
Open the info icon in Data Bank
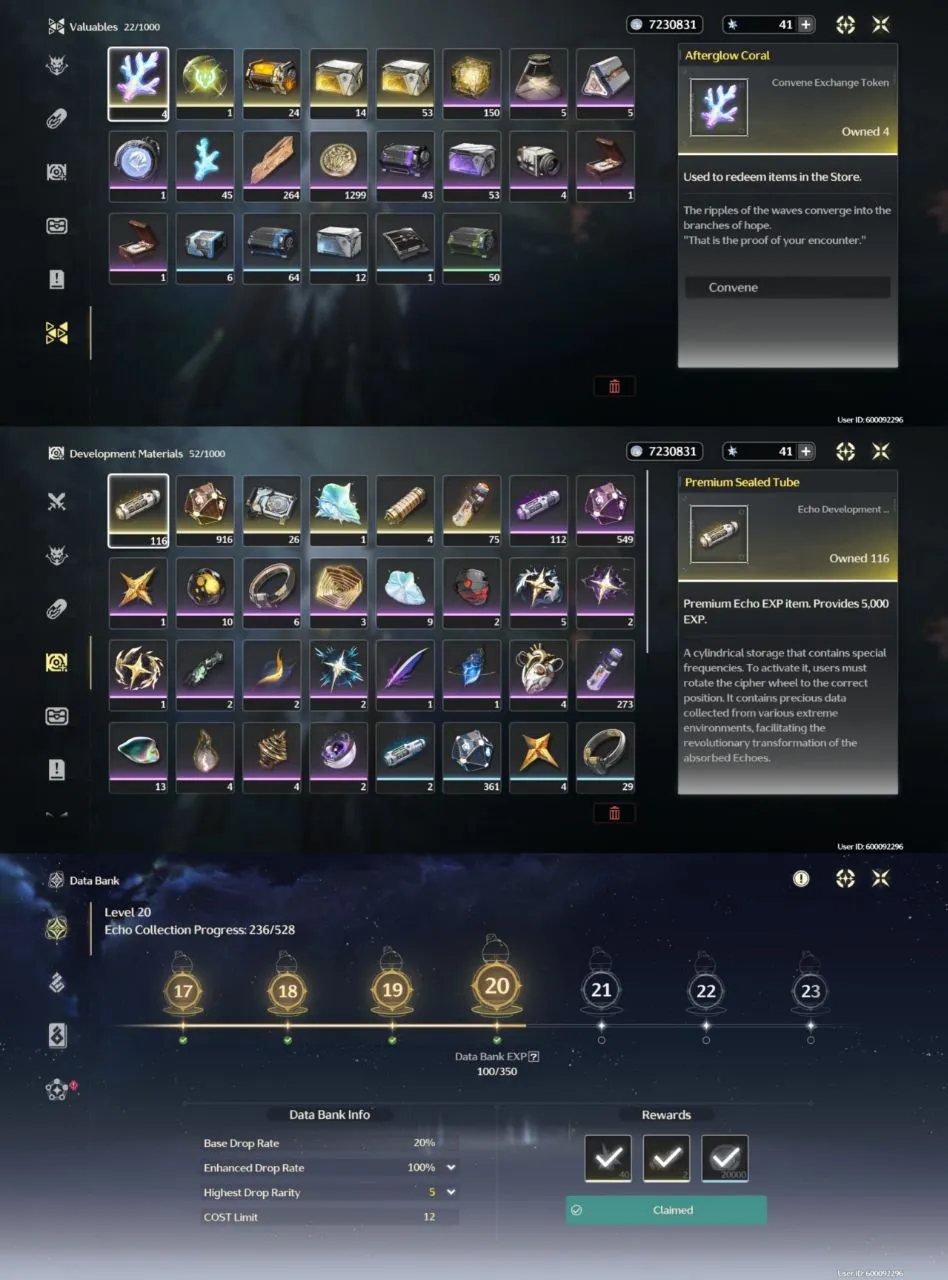click(801, 878)
